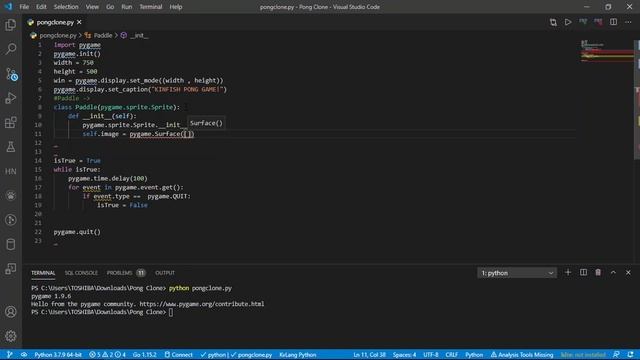Change the Python language mode
Viewport: 640px width, 360px height.
(x=474, y=355)
